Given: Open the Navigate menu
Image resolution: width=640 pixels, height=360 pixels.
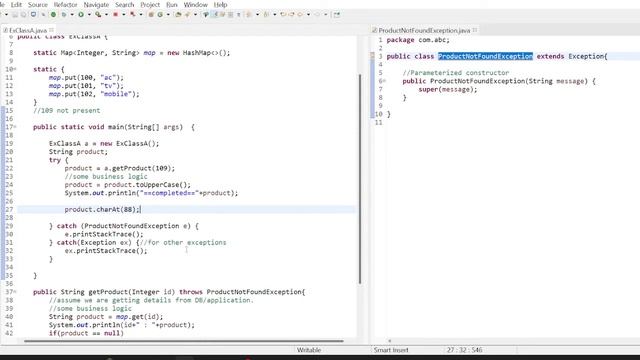Looking at the screenshot, I should point(96,5).
